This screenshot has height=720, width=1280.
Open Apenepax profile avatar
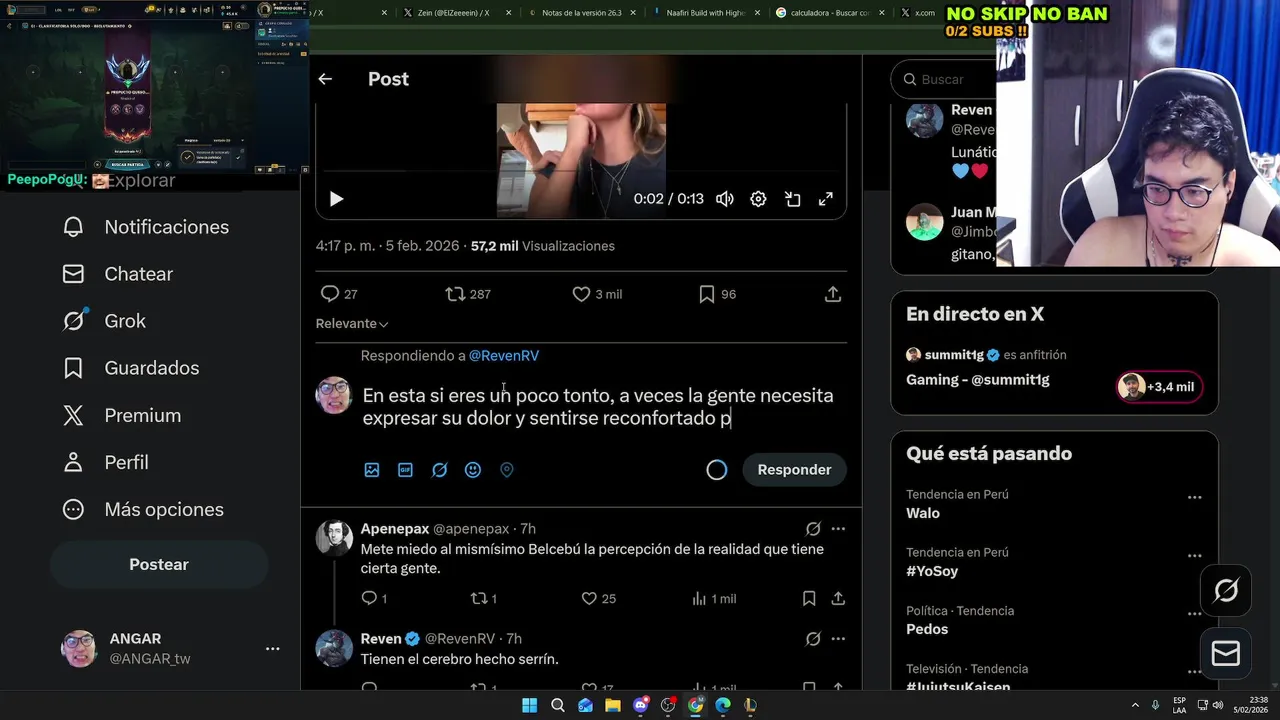(x=334, y=538)
